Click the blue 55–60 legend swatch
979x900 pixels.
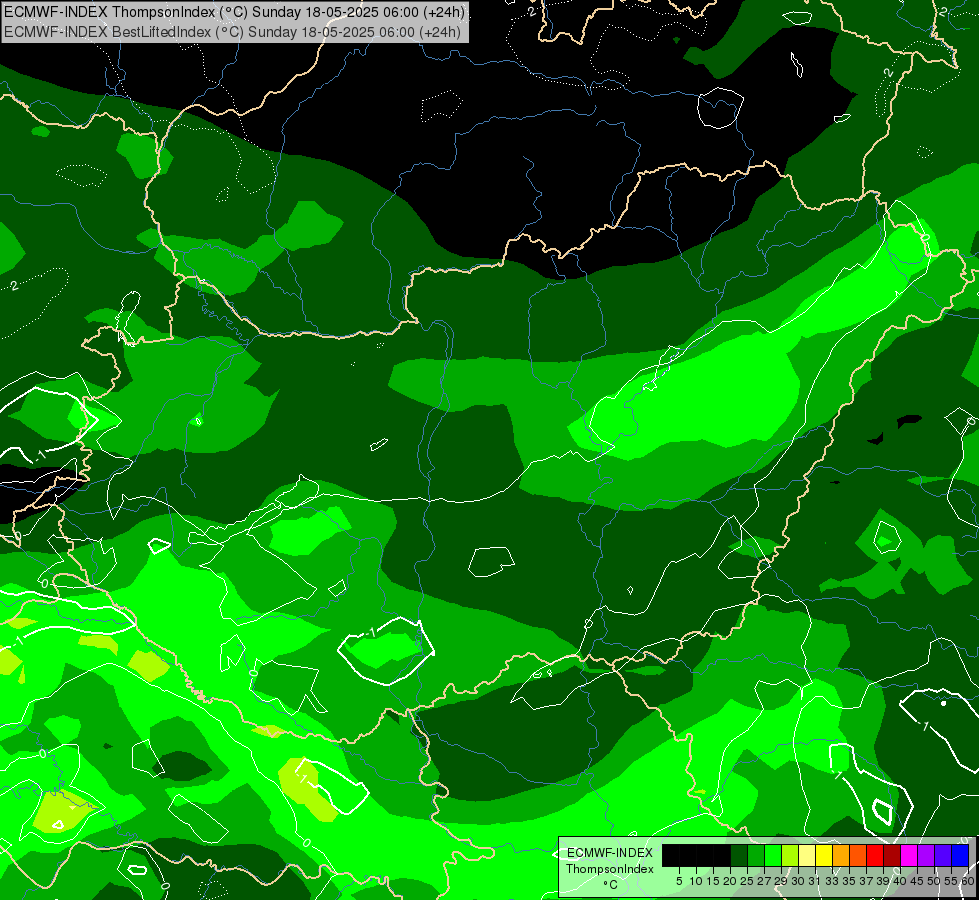coord(960,855)
